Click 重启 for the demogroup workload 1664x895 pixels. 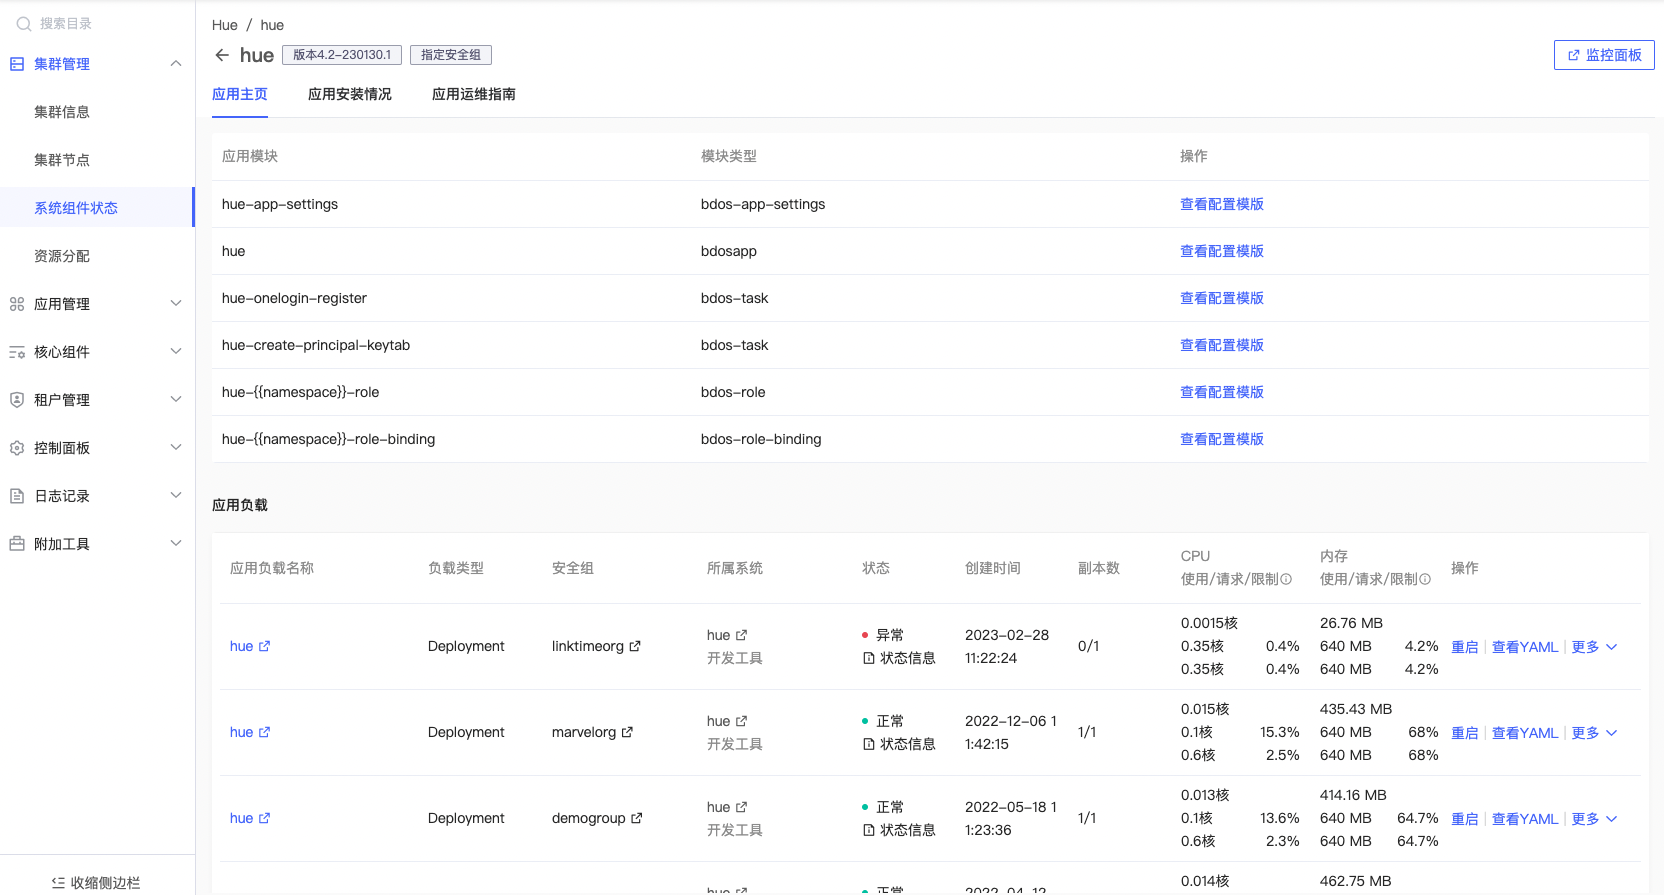(x=1465, y=819)
